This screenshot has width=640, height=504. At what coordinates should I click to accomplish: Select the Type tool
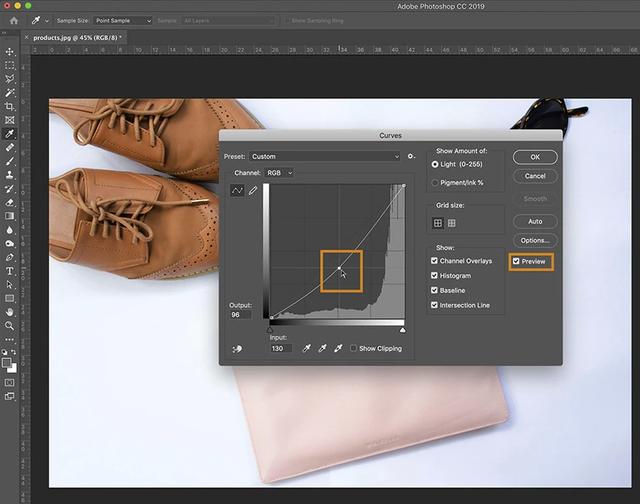[x=9, y=271]
